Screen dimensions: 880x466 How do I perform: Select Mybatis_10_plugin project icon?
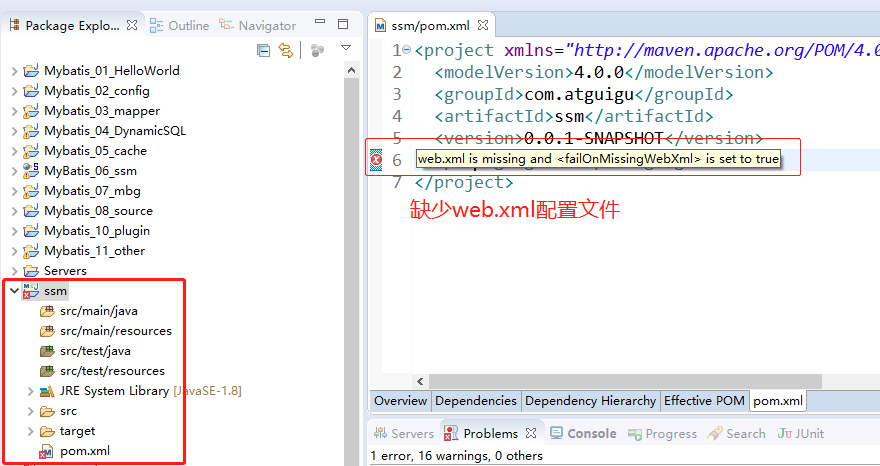point(31,231)
